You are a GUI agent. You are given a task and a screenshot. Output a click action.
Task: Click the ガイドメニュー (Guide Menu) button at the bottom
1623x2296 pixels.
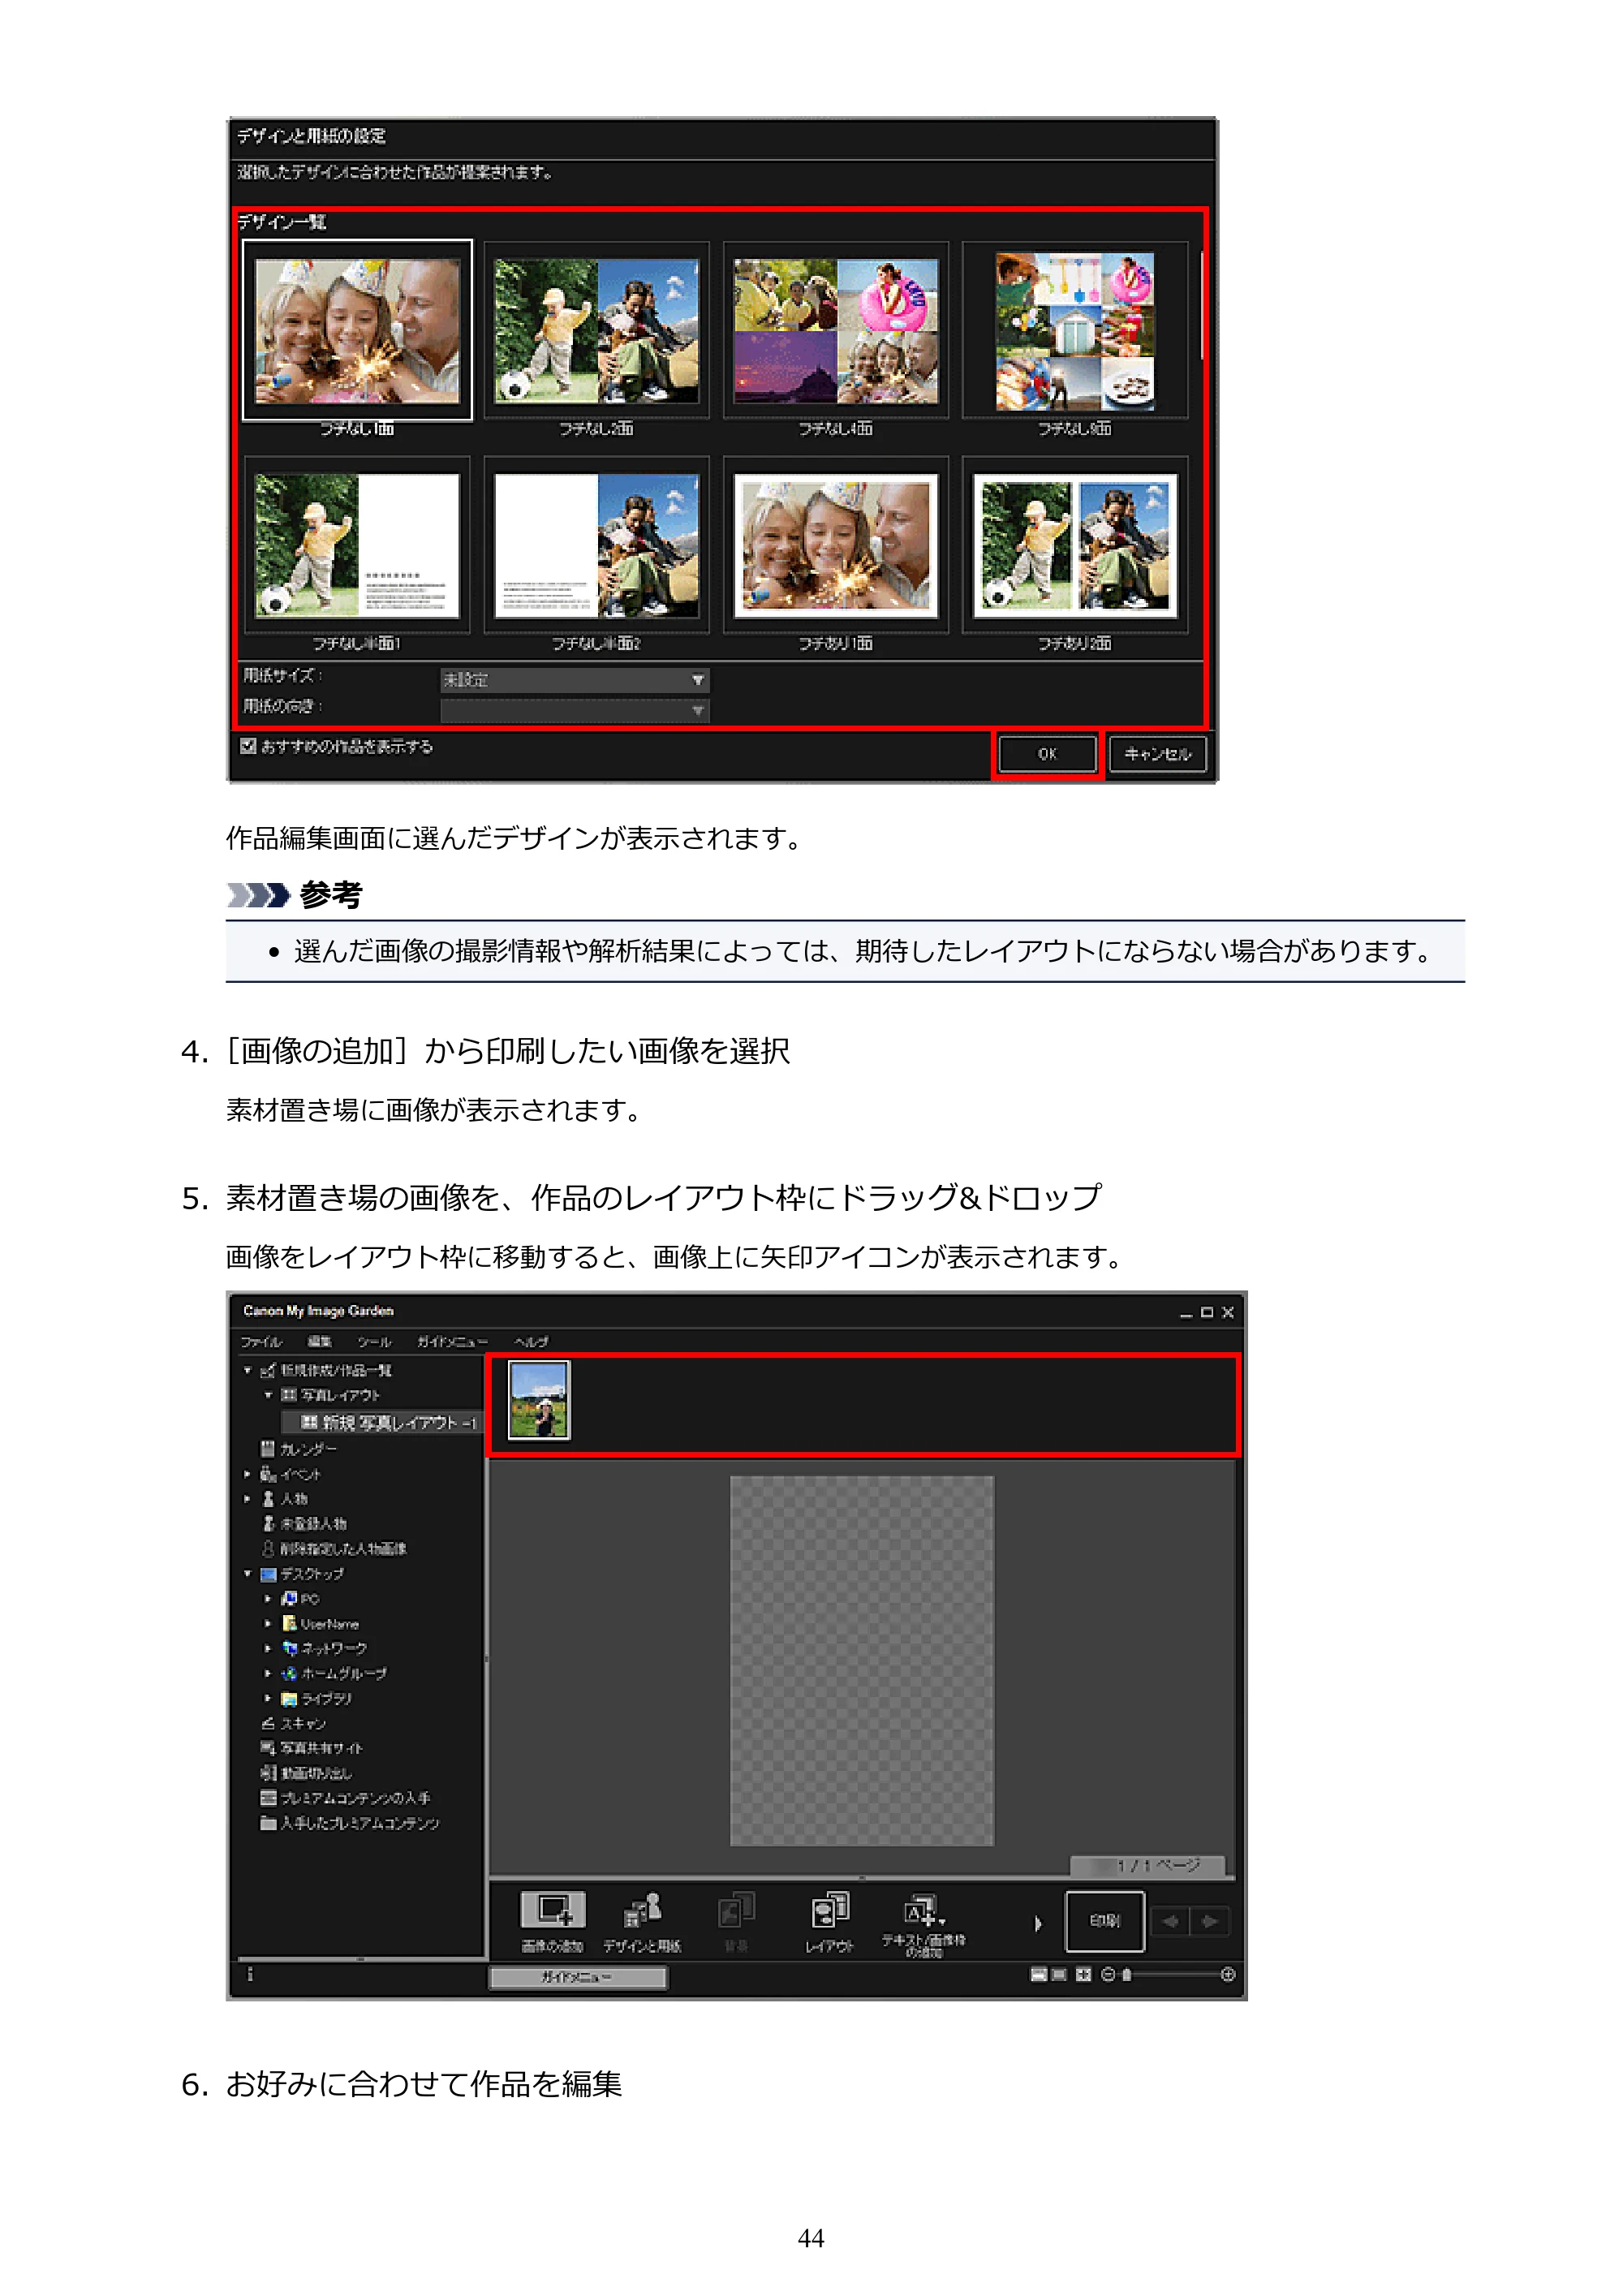[577, 1977]
